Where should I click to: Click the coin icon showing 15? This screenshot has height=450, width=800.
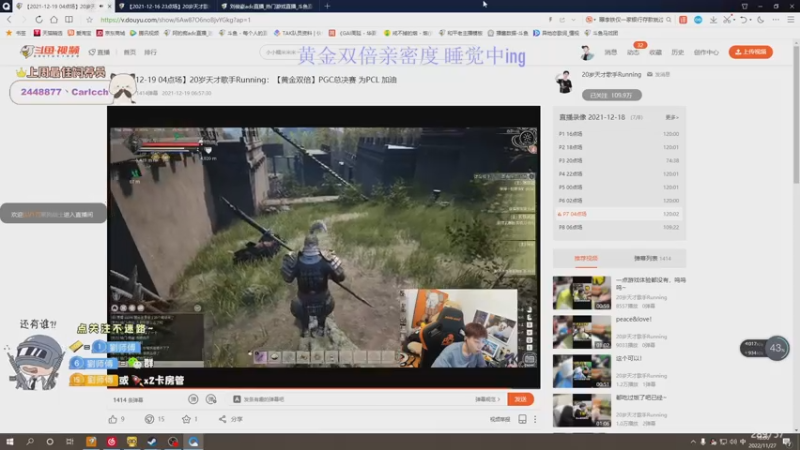(x=149, y=419)
